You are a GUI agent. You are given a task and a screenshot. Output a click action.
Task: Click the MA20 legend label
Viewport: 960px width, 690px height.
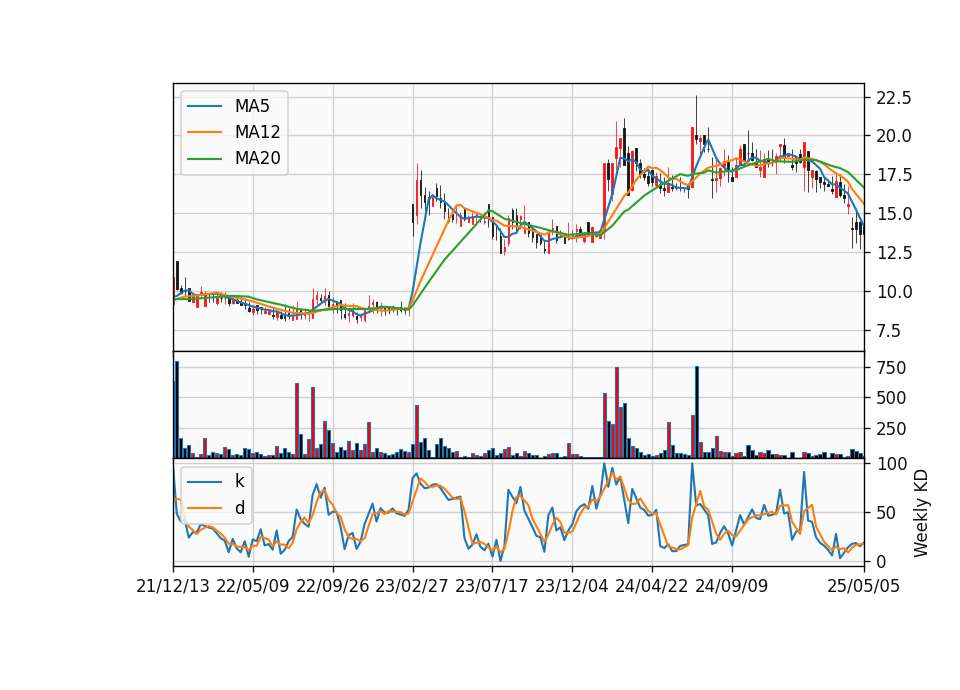tap(257, 159)
